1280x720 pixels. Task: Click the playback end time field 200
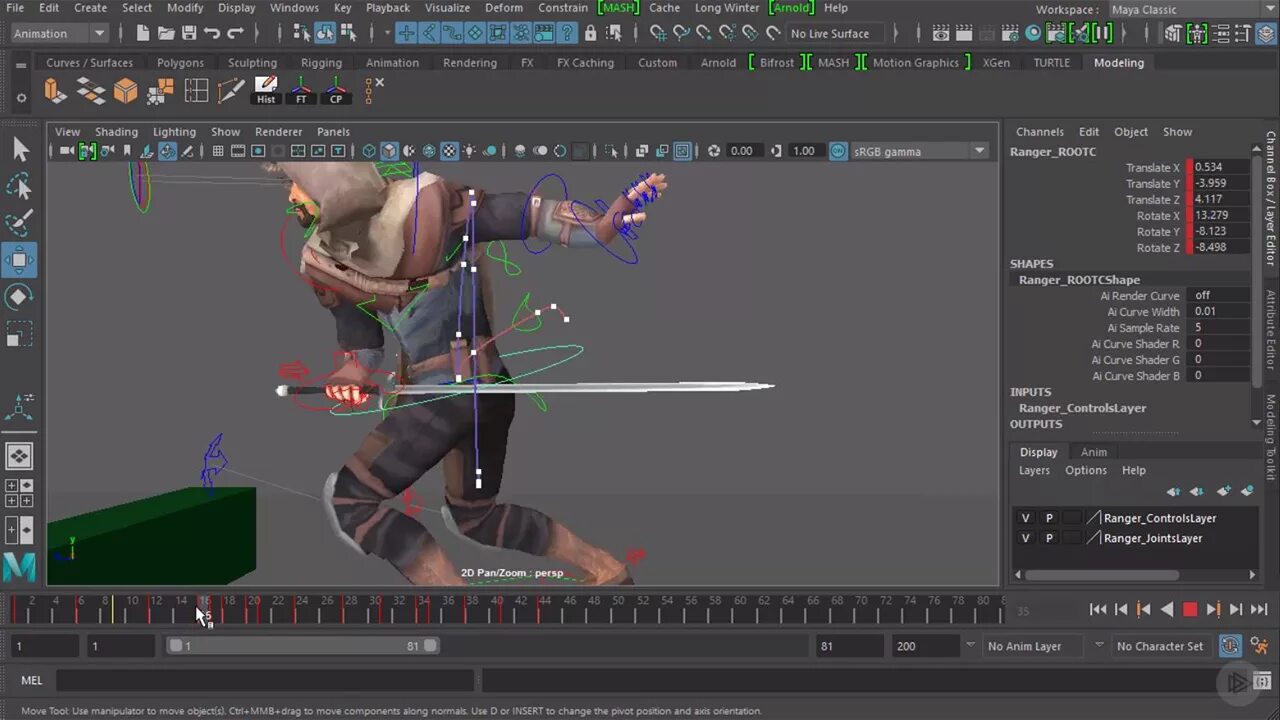click(x=924, y=646)
